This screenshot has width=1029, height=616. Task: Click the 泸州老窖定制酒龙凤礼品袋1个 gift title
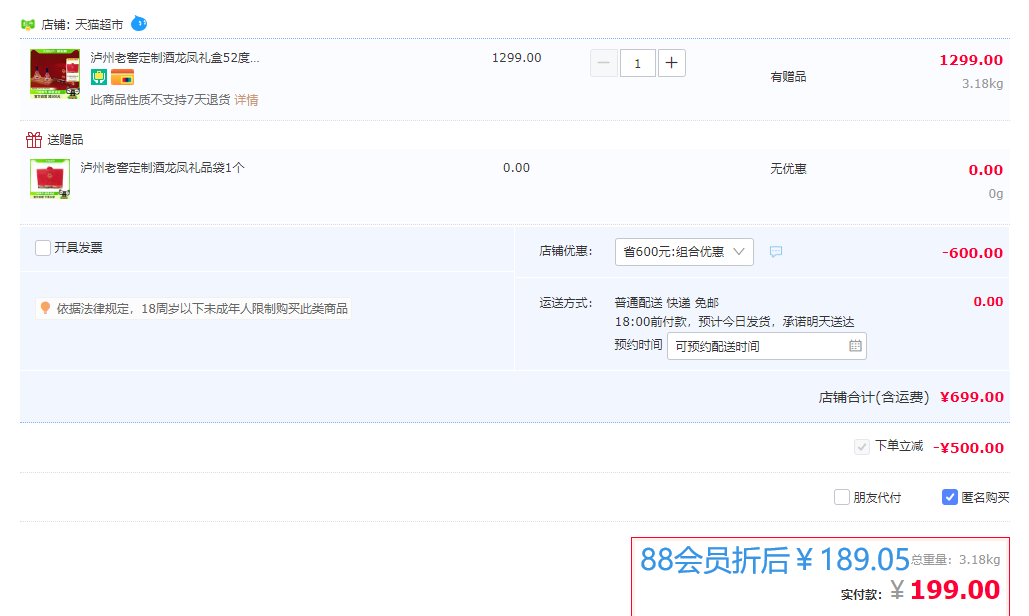tap(162, 168)
